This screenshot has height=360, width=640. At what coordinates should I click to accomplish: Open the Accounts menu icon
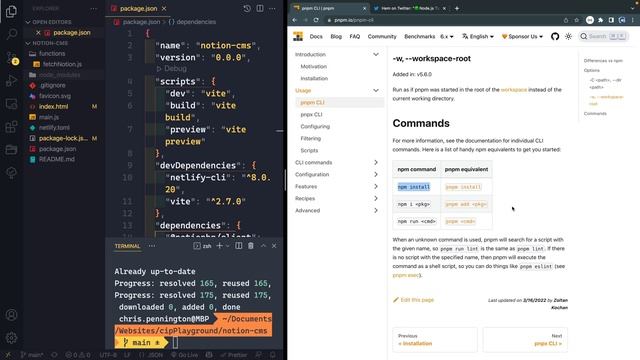11,315
